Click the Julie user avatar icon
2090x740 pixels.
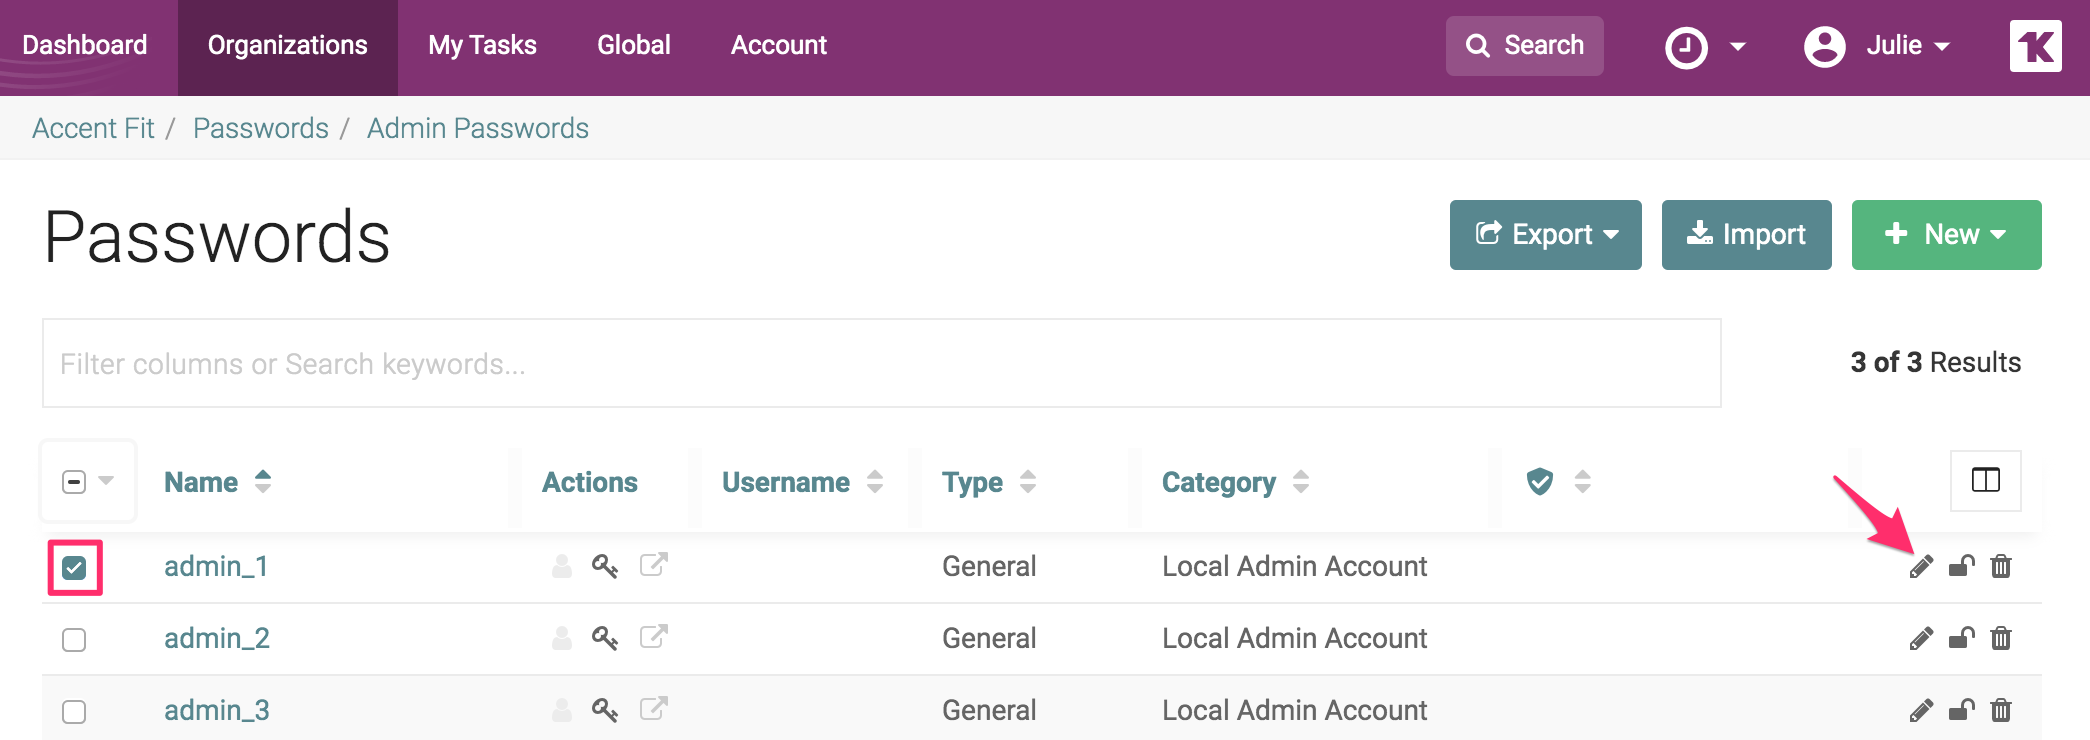coord(1825,46)
